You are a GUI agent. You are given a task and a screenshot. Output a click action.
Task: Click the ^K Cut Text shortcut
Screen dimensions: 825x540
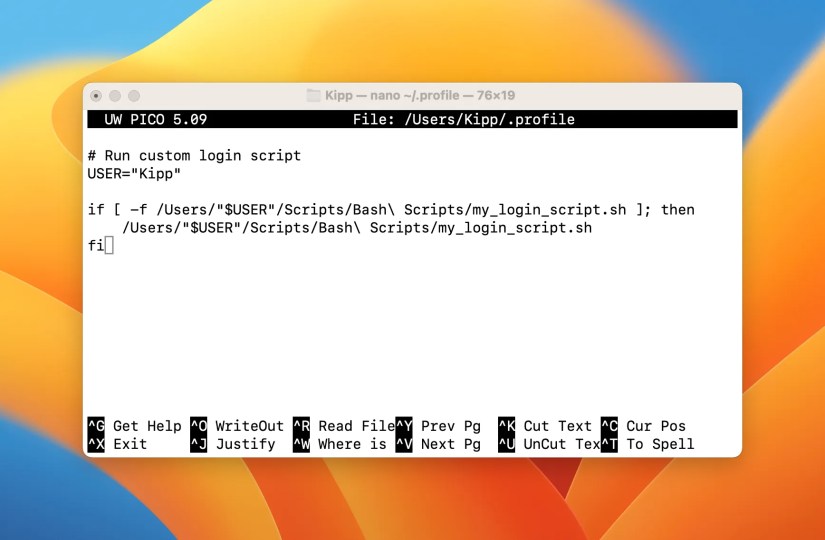click(x=545, y=426)
